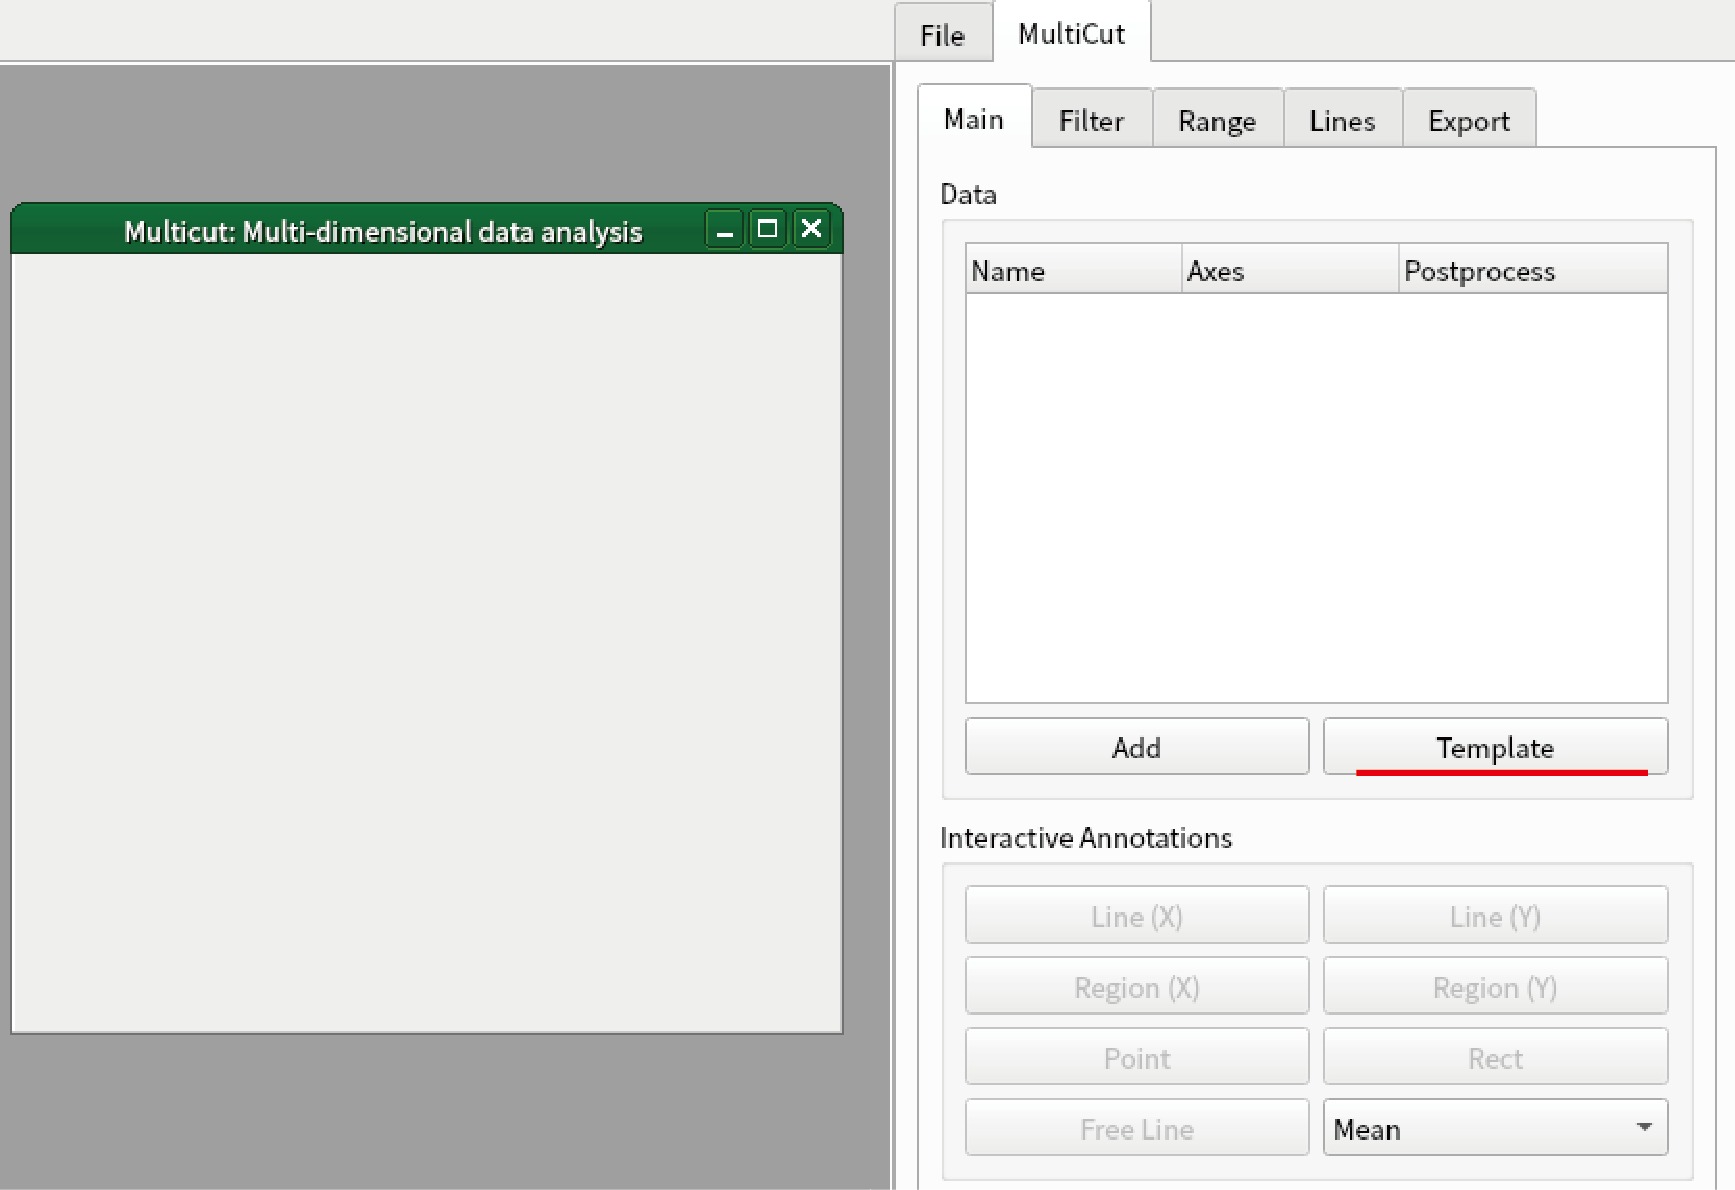Click the Region (Y) annotation button
Screen dimensions: 1735x1190
pyautogui.click(x=1495, y=987)
